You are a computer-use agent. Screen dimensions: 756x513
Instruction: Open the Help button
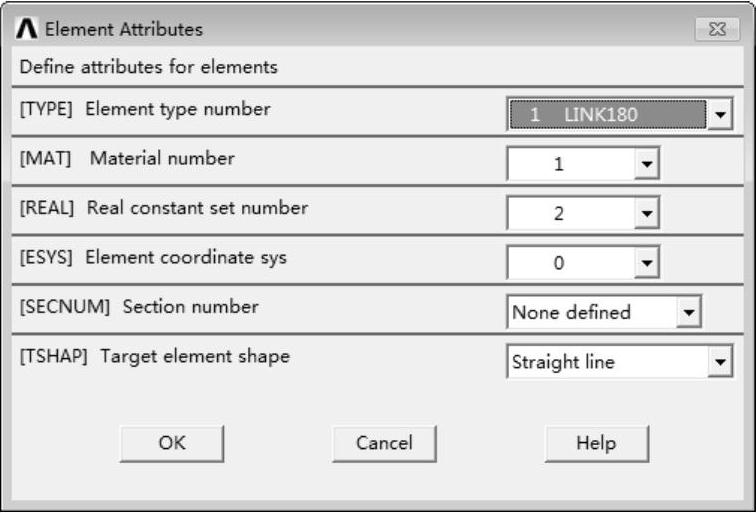(596, 443)
